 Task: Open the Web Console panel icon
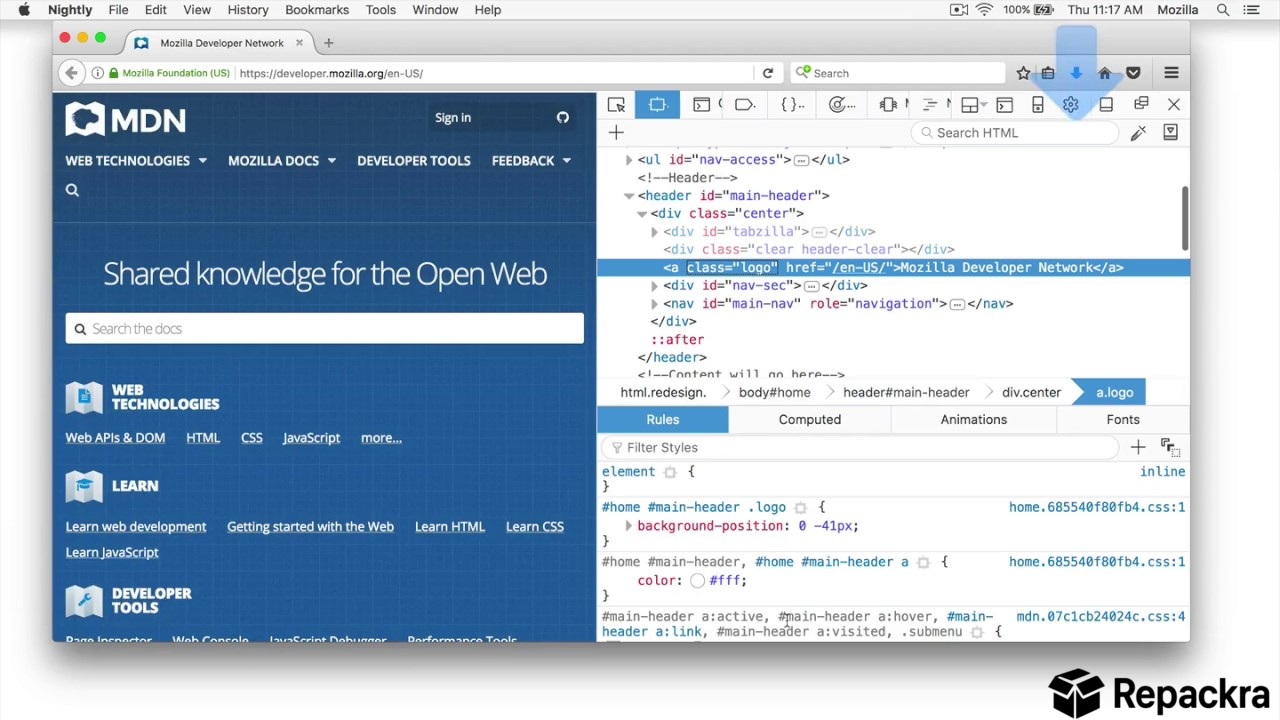point(702,105)
